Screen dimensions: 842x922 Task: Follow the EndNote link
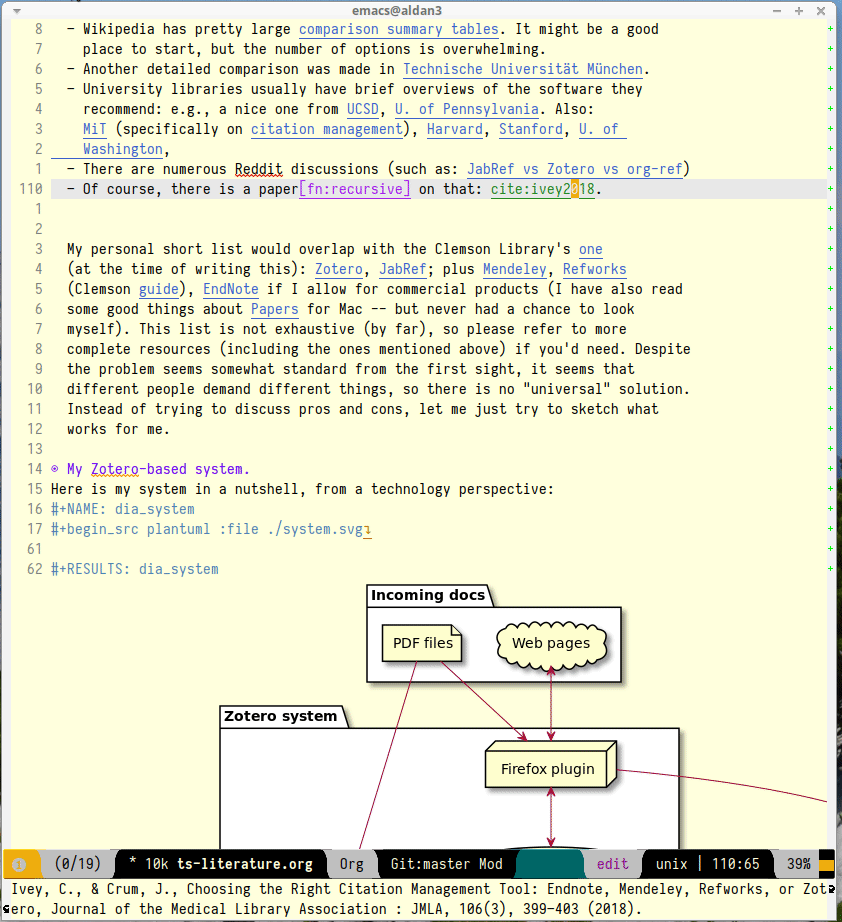click(x=230, y=289)
